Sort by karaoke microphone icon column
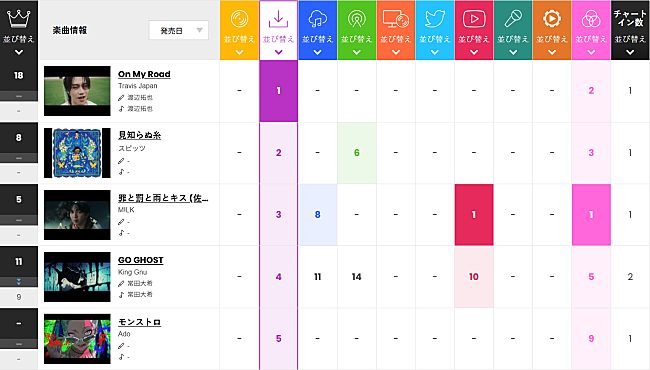This screenshot has height=370, width=650. [513, 30]
